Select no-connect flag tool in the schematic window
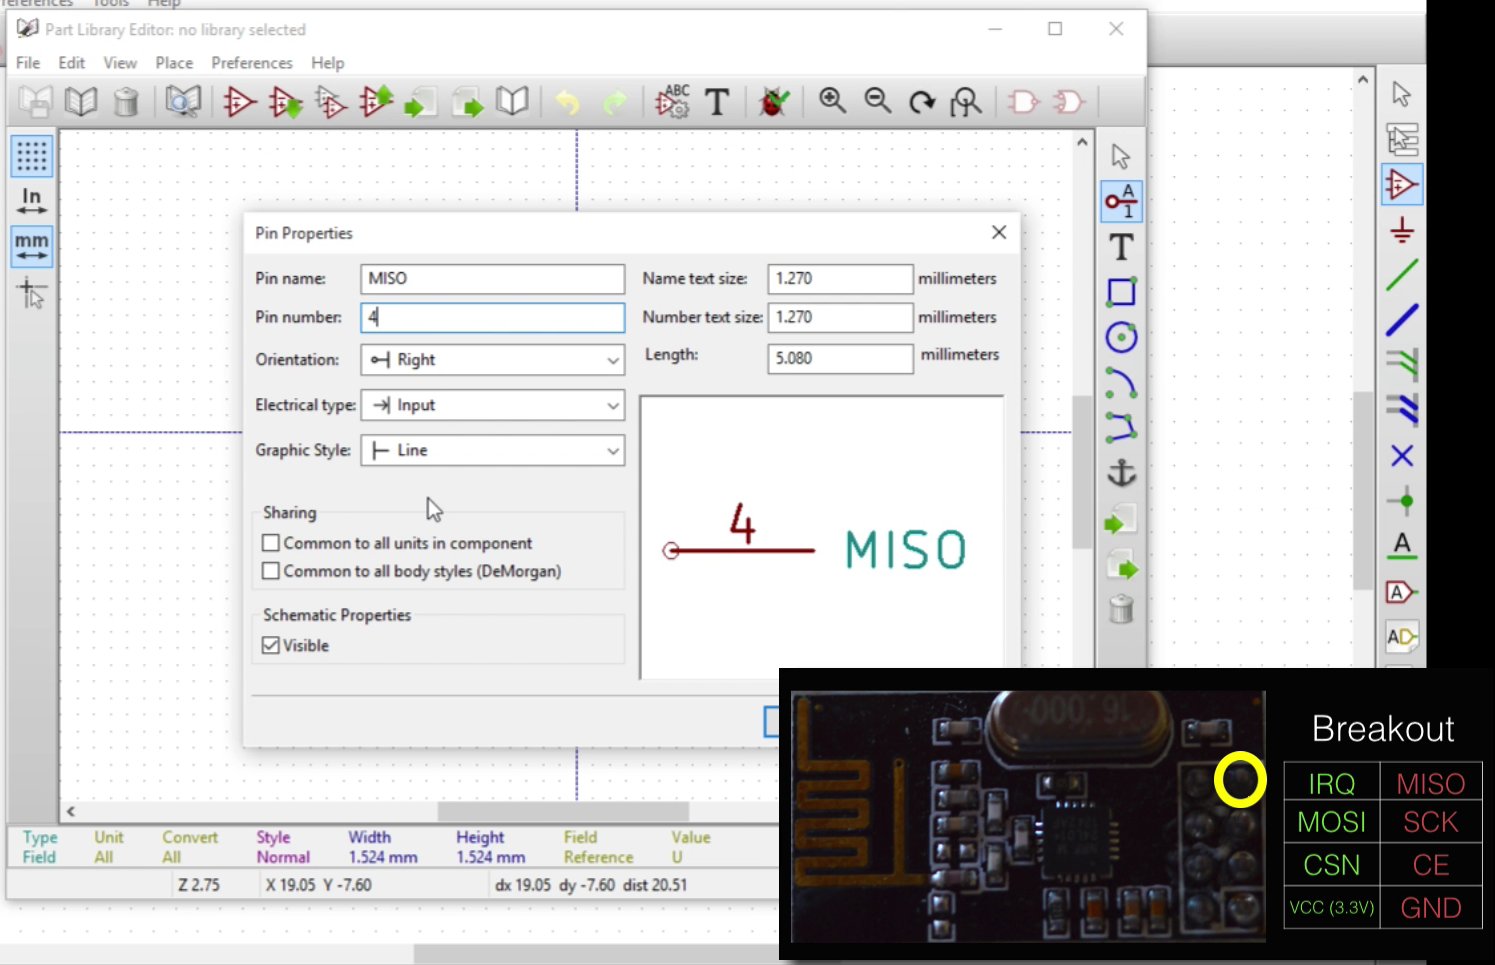Image resolution: width=1495 pixels, height=965 pixels. coord(1402,456)
